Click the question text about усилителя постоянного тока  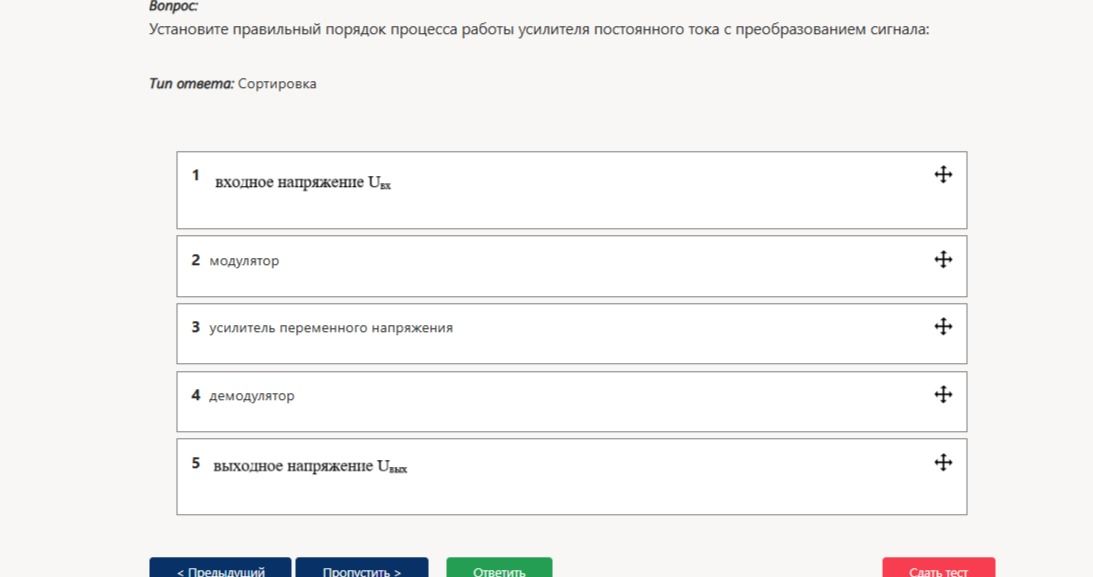(x=539, y=29)
